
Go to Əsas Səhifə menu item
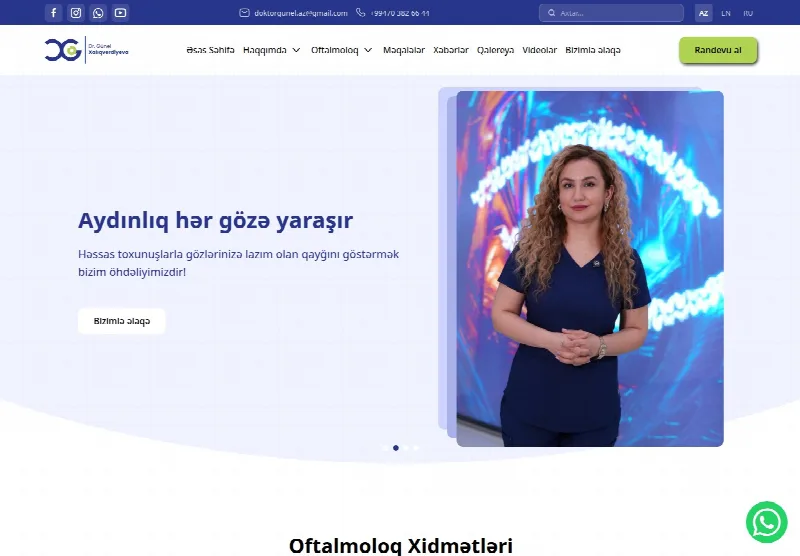tap(210, 50)
